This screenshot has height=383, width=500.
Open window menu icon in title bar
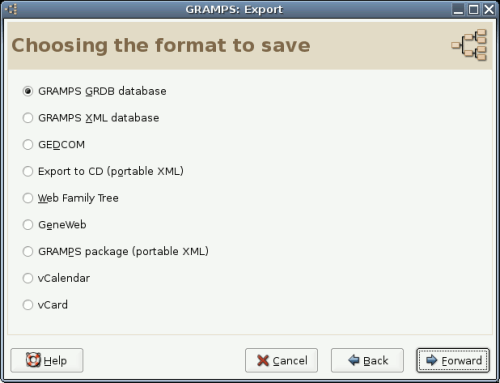click(11, 9)
